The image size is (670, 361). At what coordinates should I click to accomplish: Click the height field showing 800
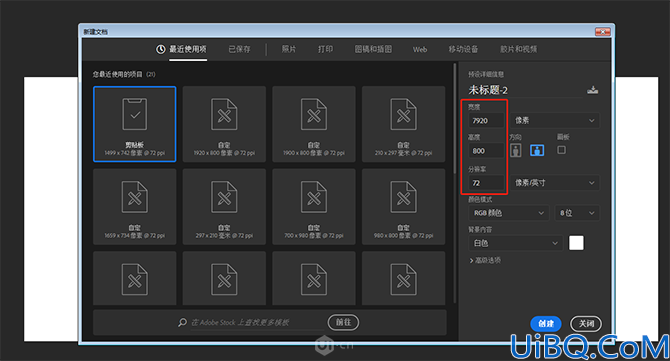pyautogui.click(x=486, y=151)
